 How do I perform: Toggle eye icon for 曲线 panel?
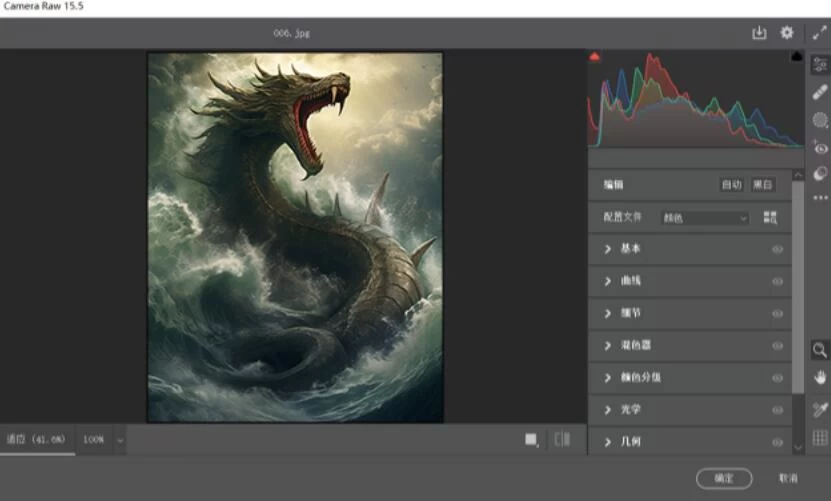tap(777, 281)
